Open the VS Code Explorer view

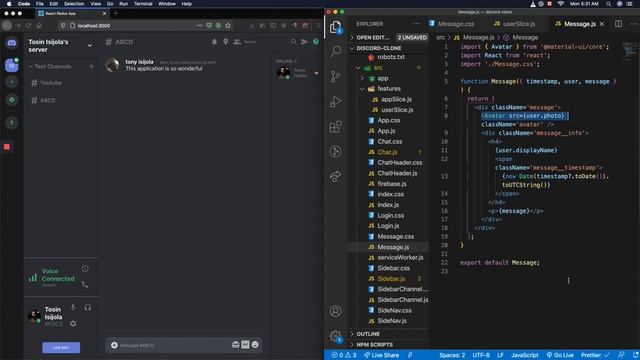point(336,27)
